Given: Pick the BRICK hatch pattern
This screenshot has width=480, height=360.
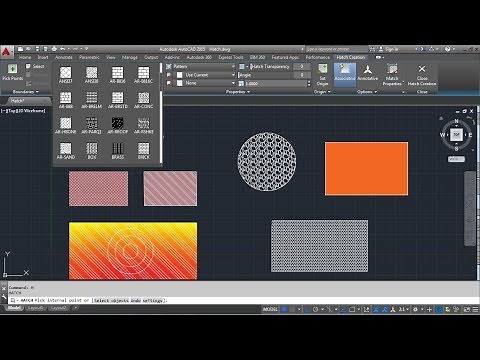Looking at the screenshot, I should point(144,151).
